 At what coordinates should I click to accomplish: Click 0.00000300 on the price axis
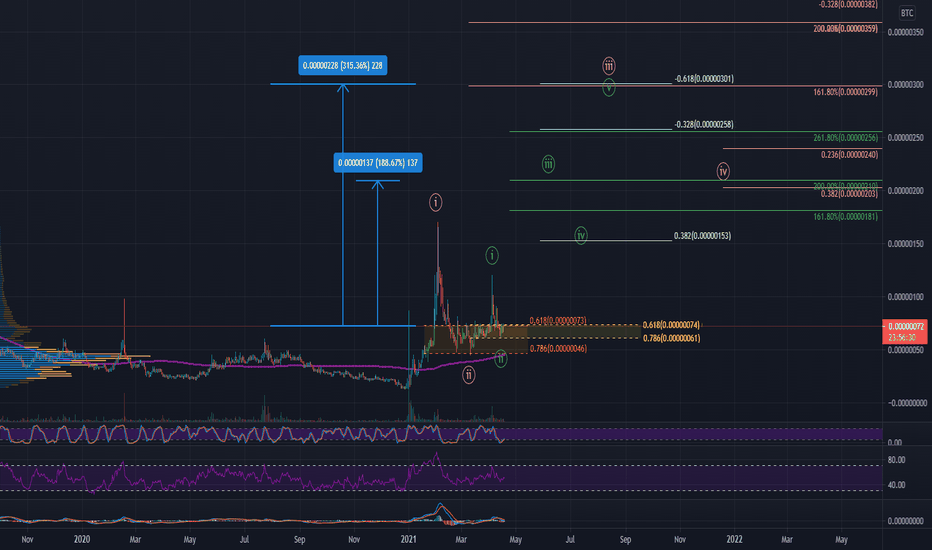pos(905,85)
